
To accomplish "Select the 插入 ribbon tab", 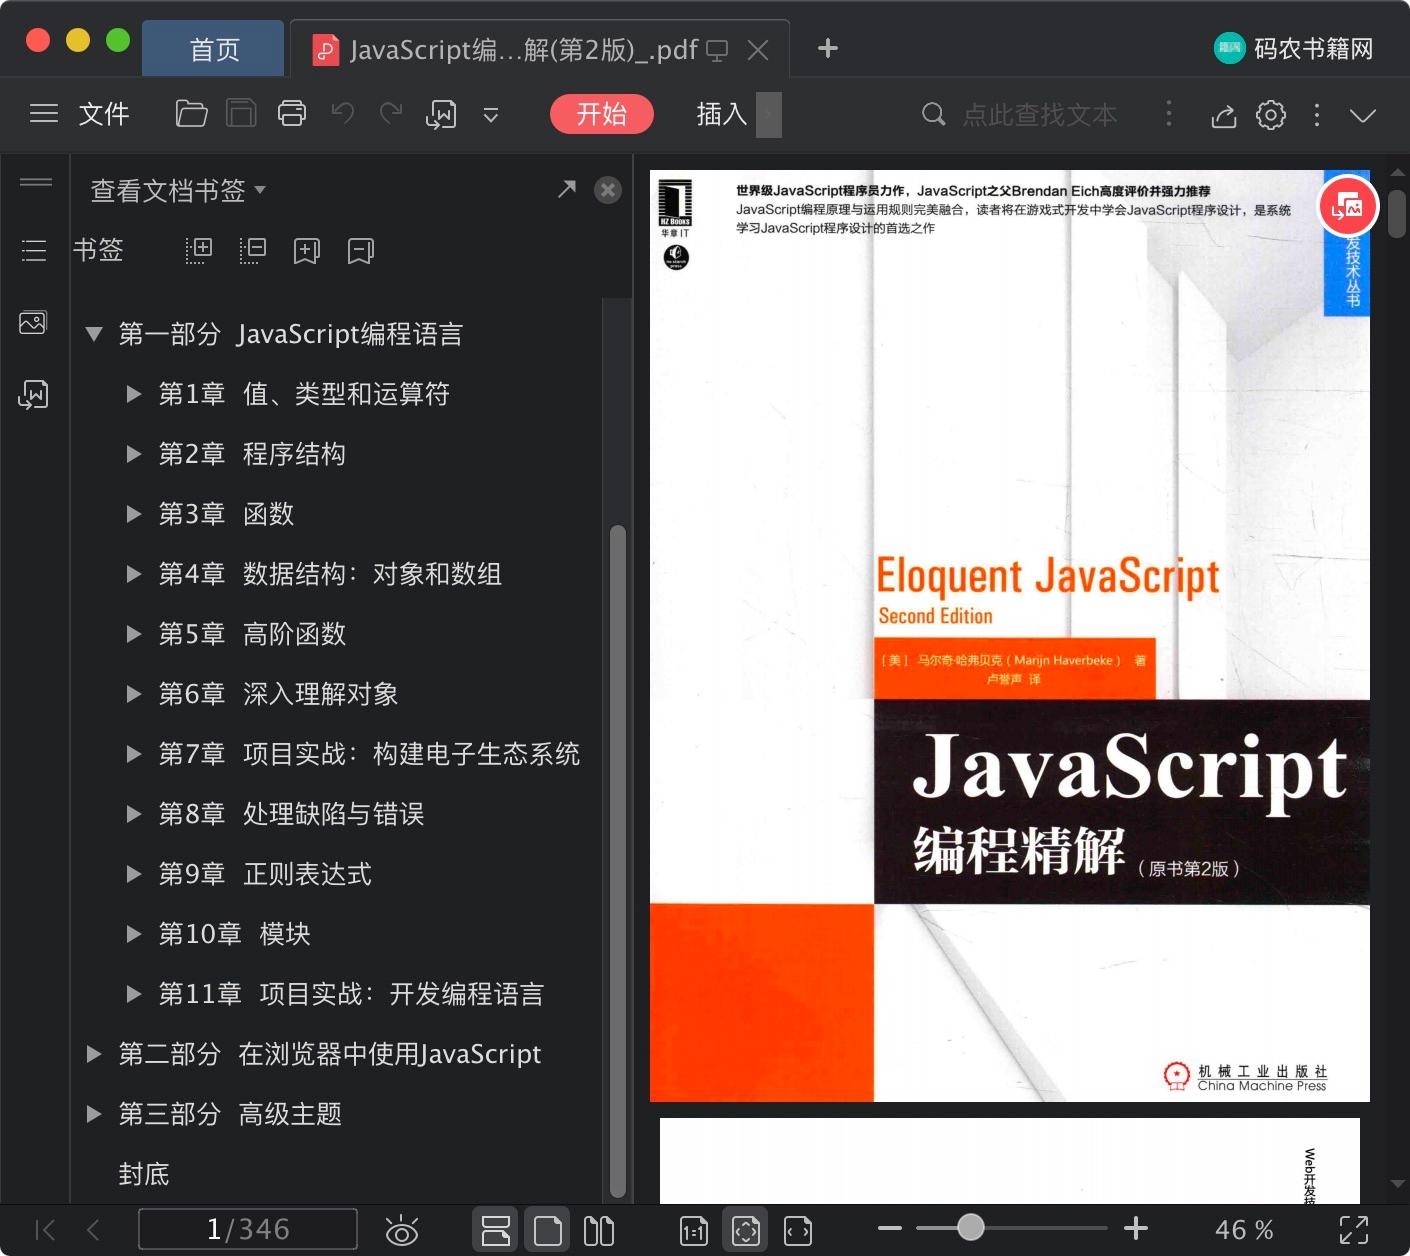I will (x=722, y=114).
